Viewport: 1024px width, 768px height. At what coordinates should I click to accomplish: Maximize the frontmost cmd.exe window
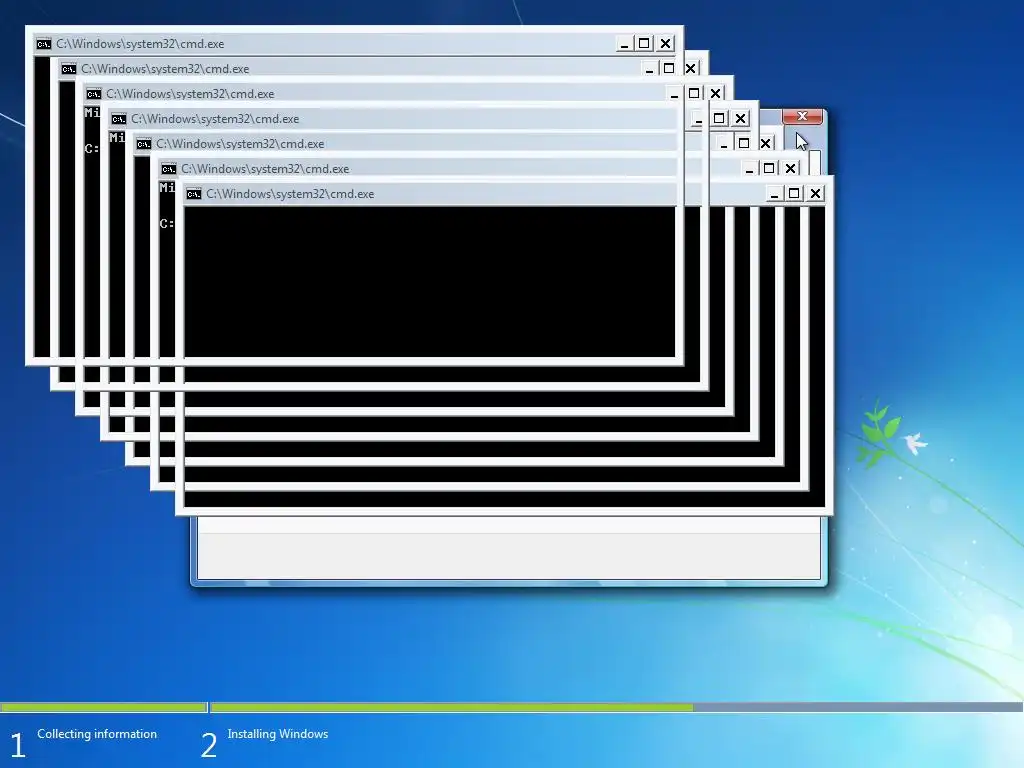point(794,193)
